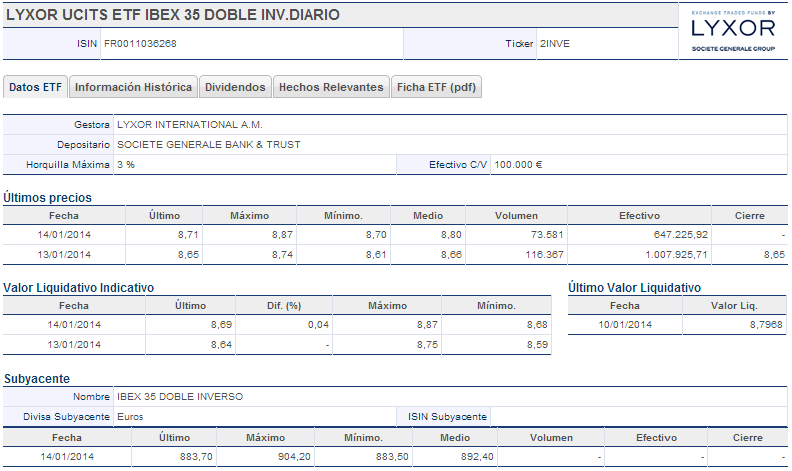Click the Lyxor logo image
The image size is (792, 471).
click(733, 30)
